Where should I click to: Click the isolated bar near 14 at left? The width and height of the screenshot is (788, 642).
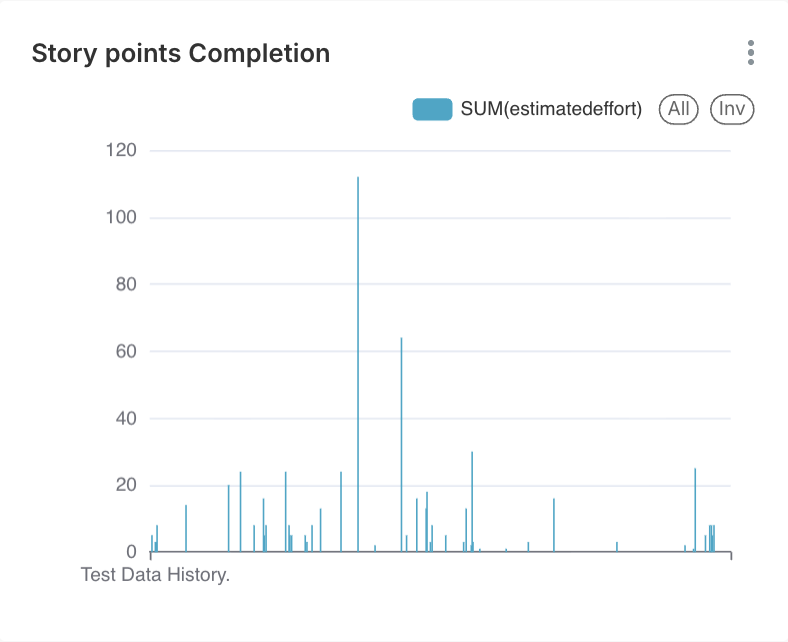pyautogui.click(x=186, y=528)
